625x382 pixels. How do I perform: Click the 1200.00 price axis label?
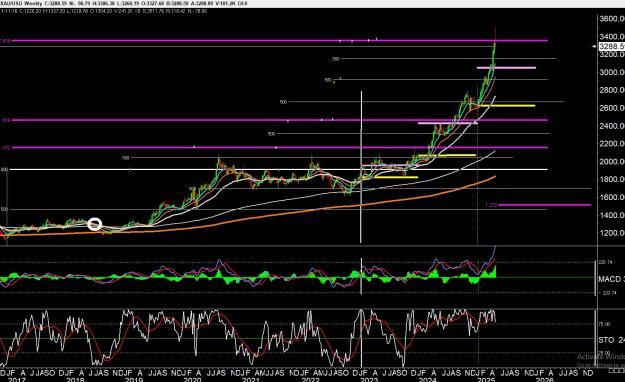click(x=612, y=233)
